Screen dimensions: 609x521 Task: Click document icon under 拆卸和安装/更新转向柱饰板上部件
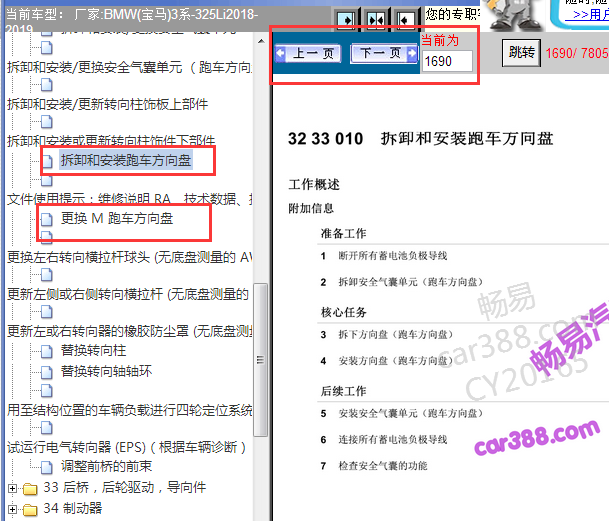click(47, 122)
